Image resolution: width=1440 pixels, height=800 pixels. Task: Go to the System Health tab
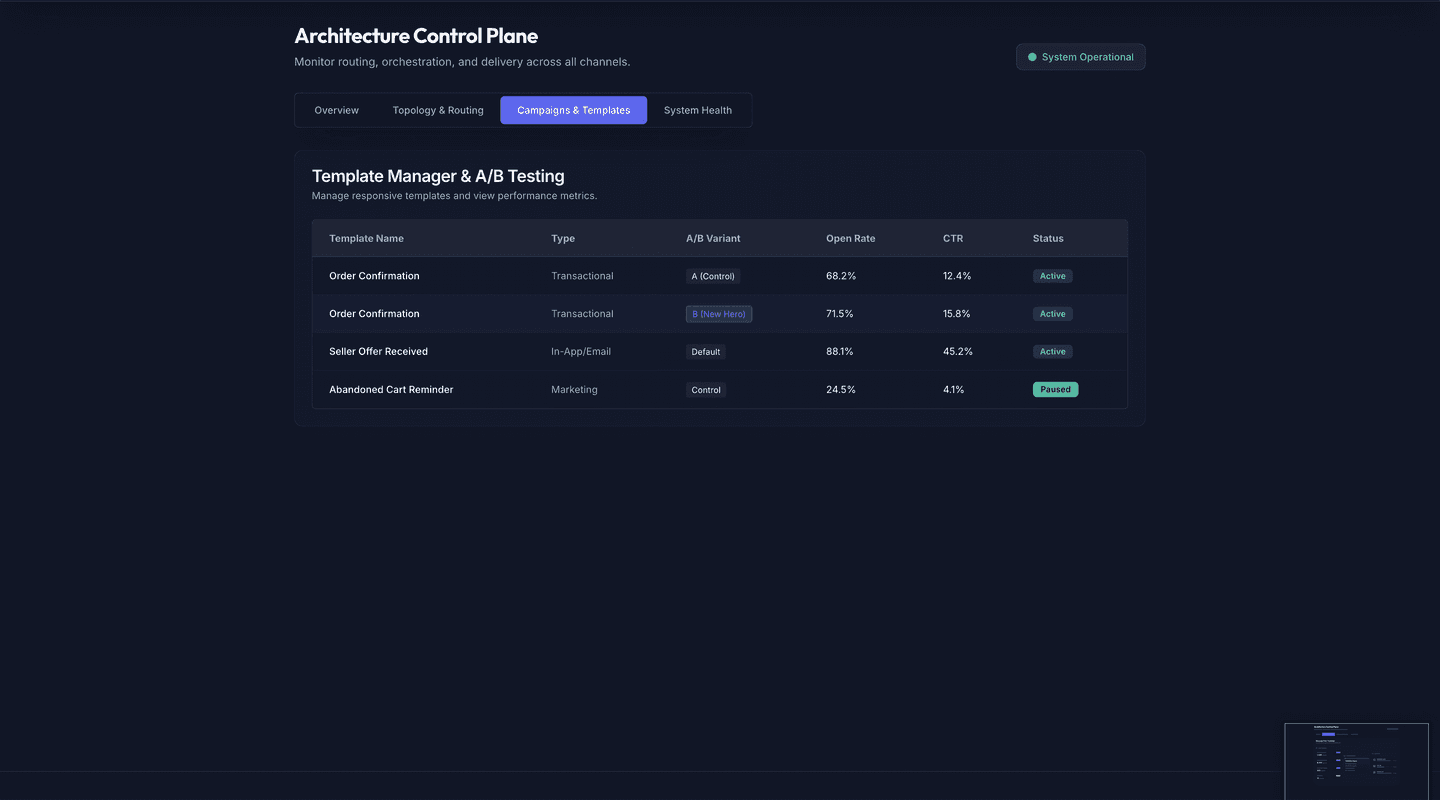[x=697, y=110]
